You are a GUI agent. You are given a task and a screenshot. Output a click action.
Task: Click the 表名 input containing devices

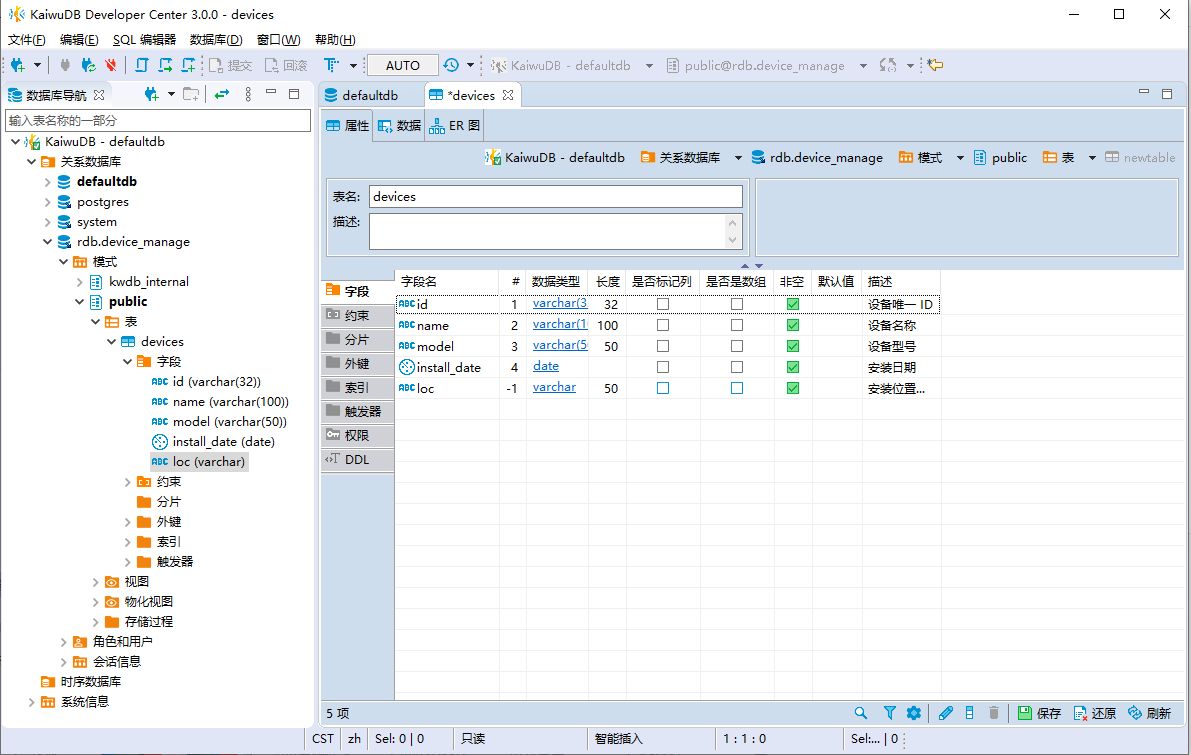556,197
